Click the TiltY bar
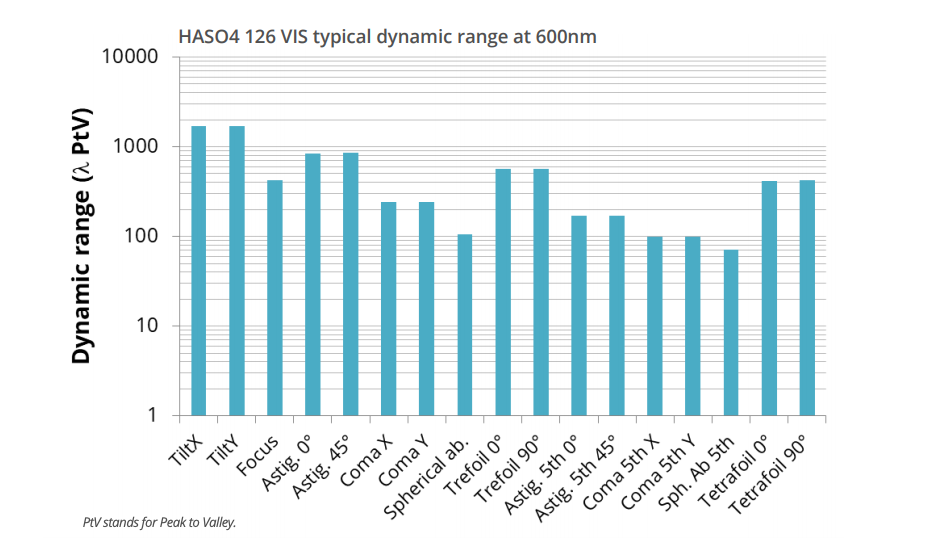 [236, 271]
